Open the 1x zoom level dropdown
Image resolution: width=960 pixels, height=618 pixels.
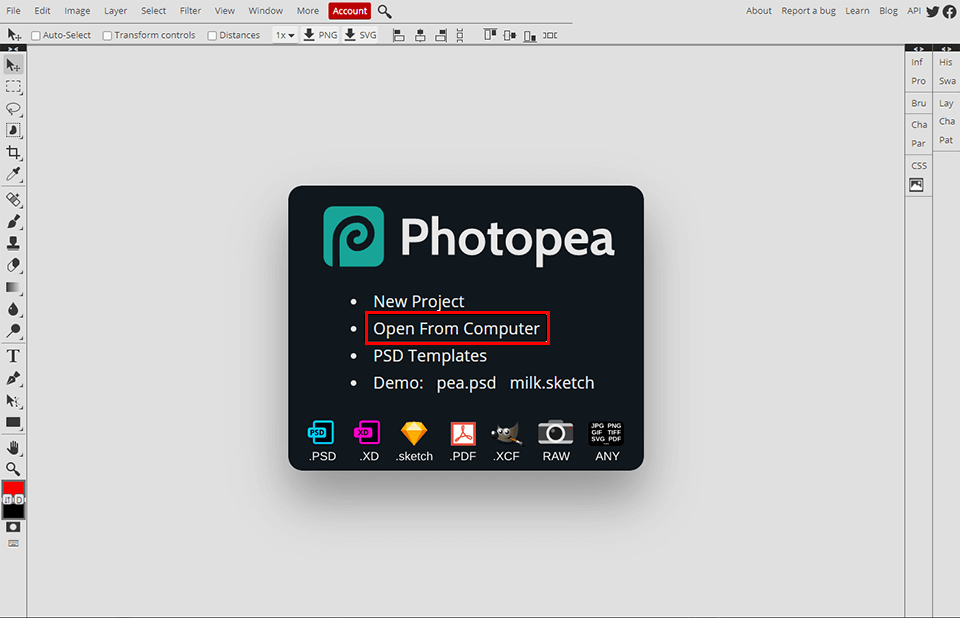point(285,34)
